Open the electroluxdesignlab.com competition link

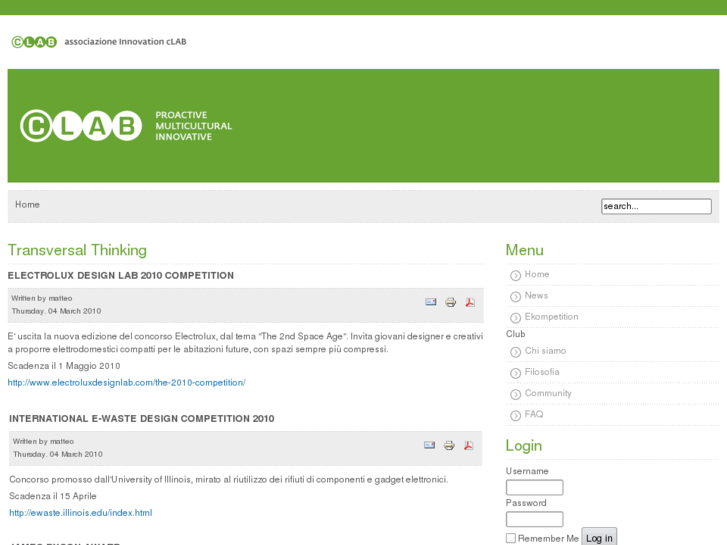[127, 383]
